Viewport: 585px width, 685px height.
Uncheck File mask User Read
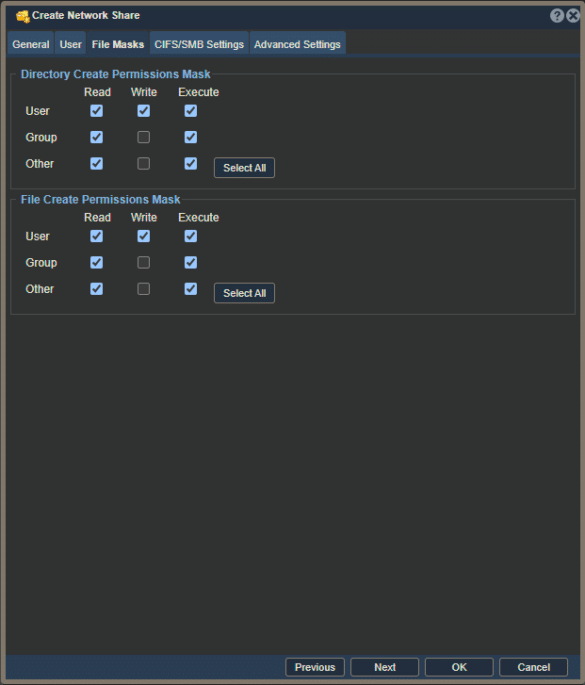coord(97,236)
